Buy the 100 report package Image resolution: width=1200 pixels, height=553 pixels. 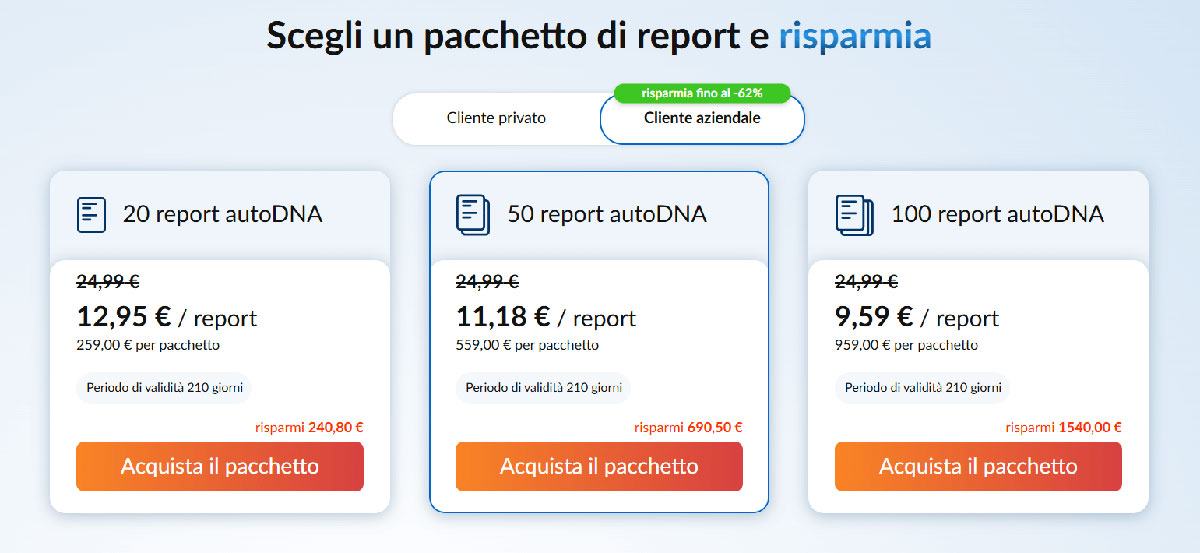(x=978, y=466)
